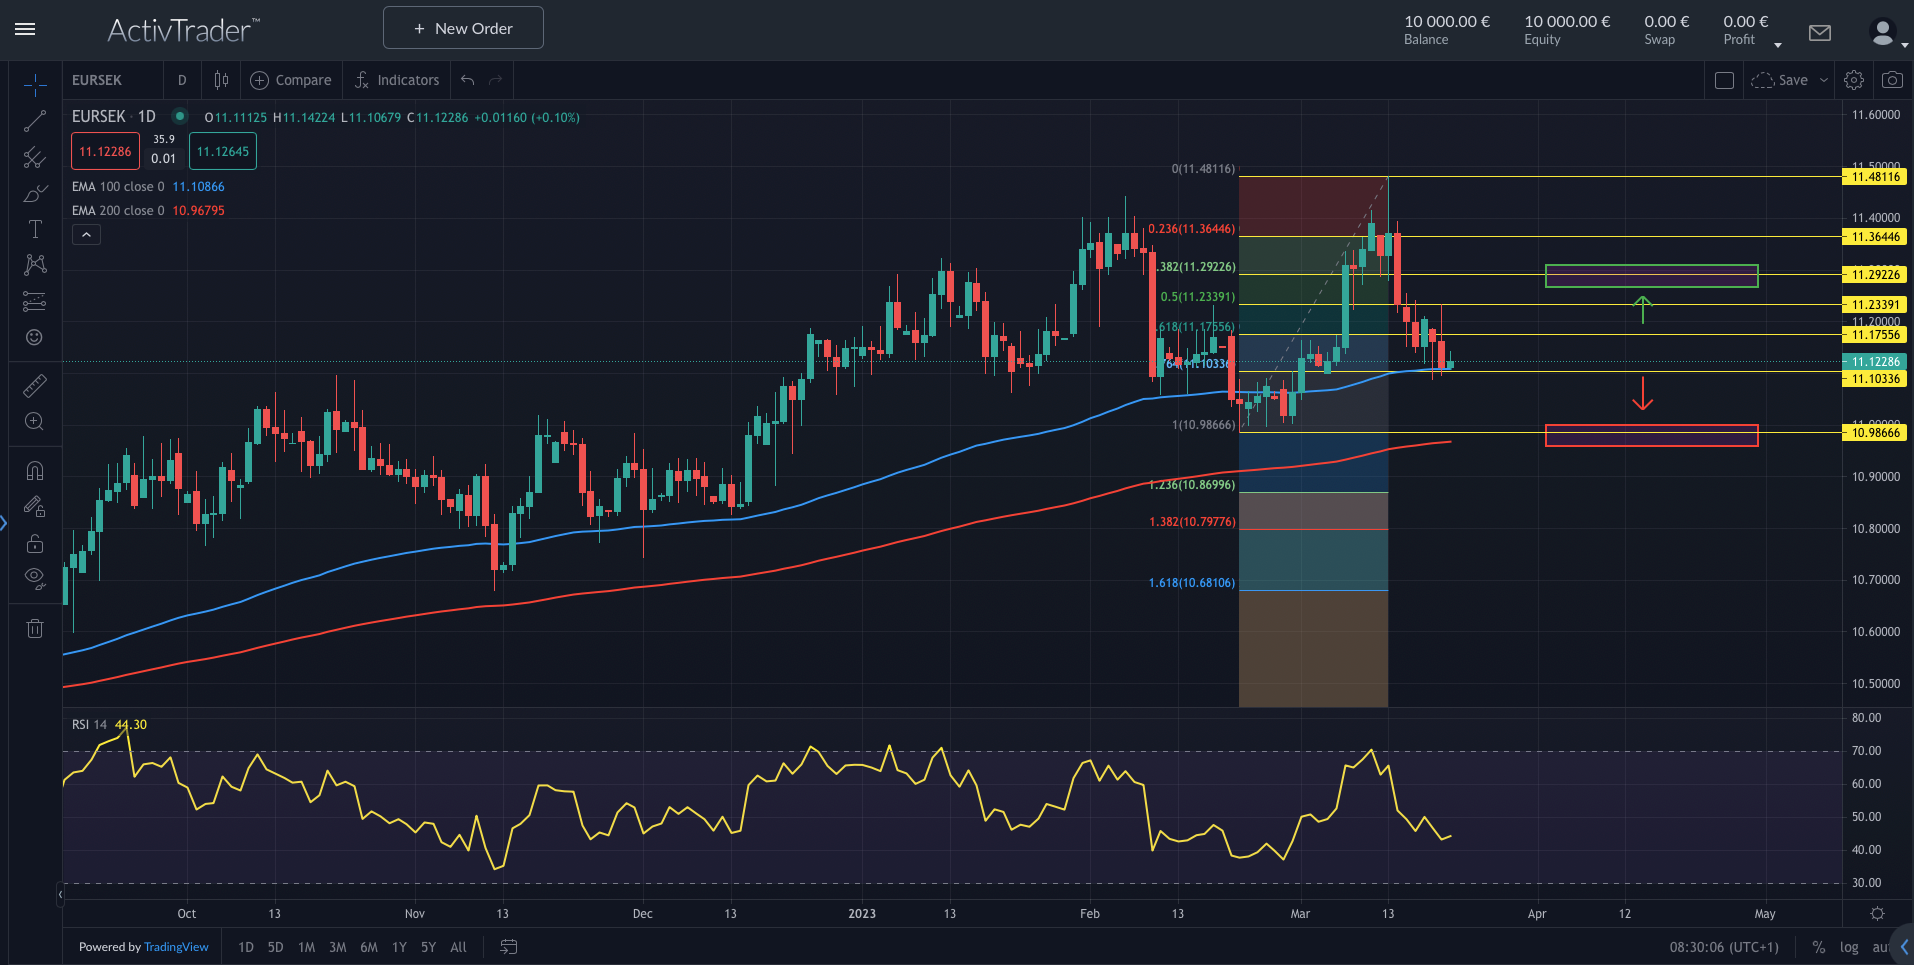Screen dimensions: 1914x965
Task: Open the mail inbox envelope icon
Action: pyautogui.click(x=1820, y=33)
